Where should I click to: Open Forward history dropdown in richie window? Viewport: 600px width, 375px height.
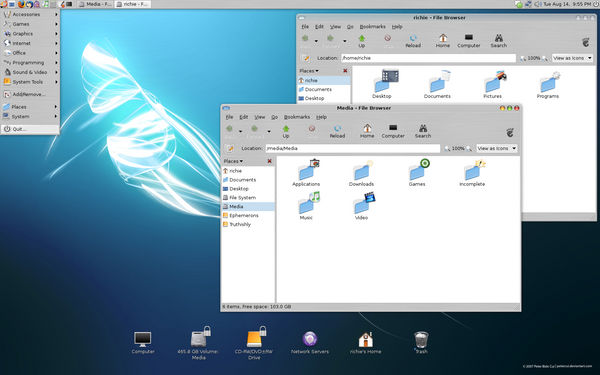coord(345,41)
